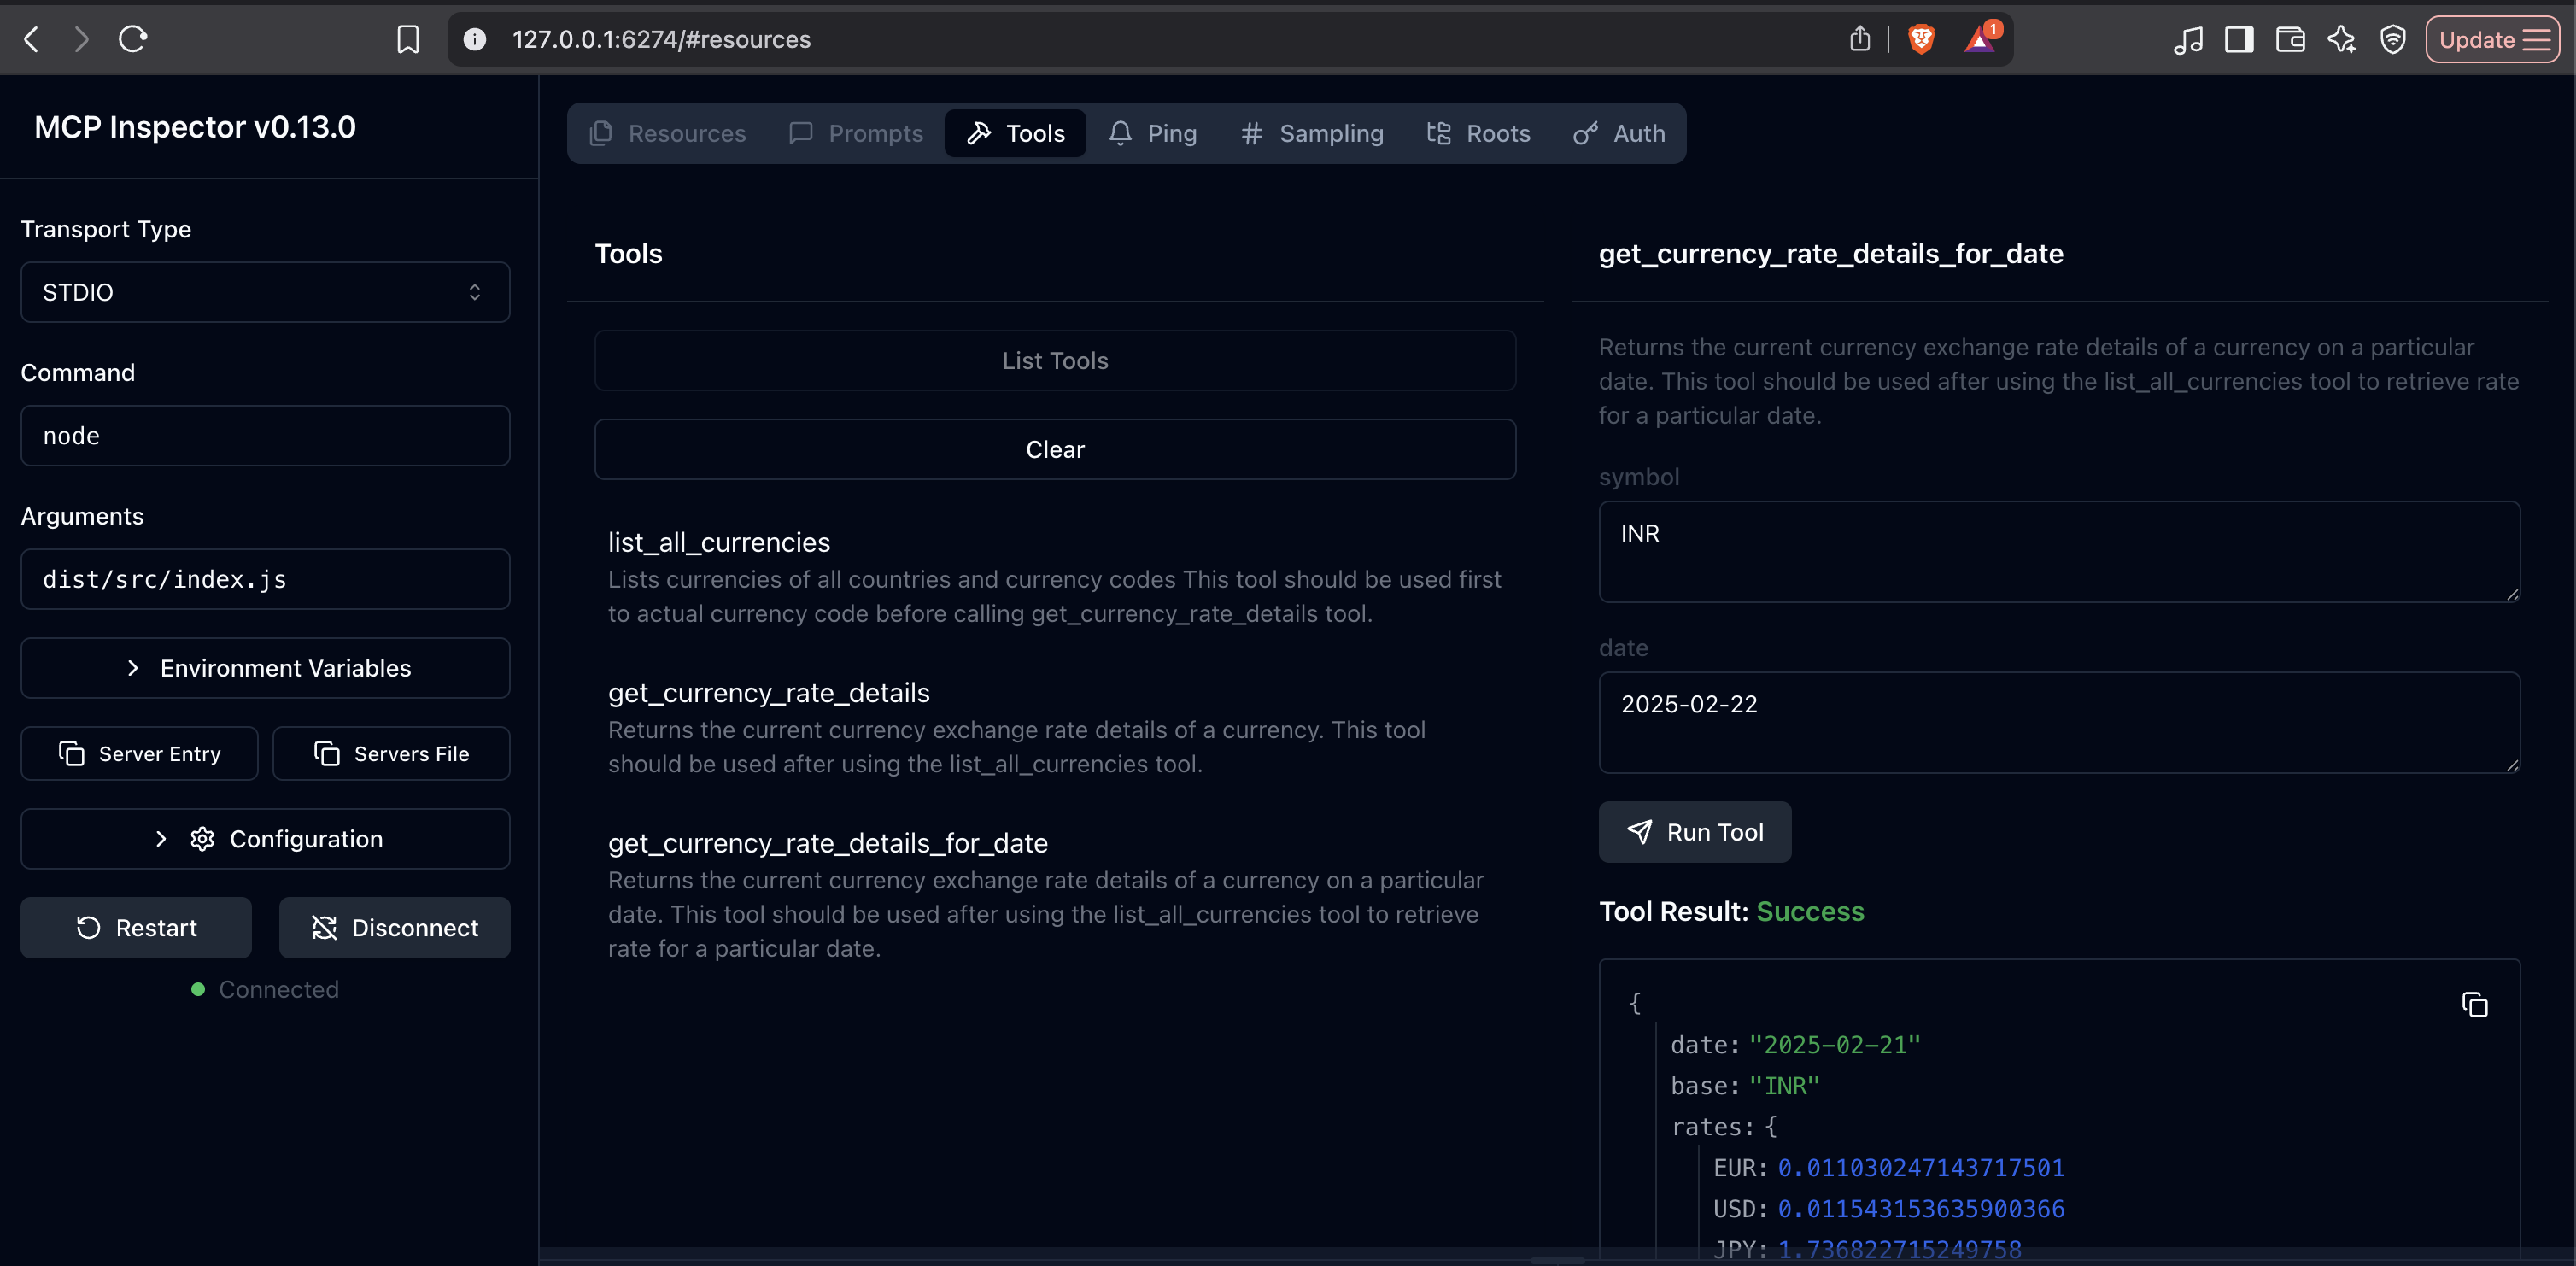Click the Restart button

coord(136,928)
